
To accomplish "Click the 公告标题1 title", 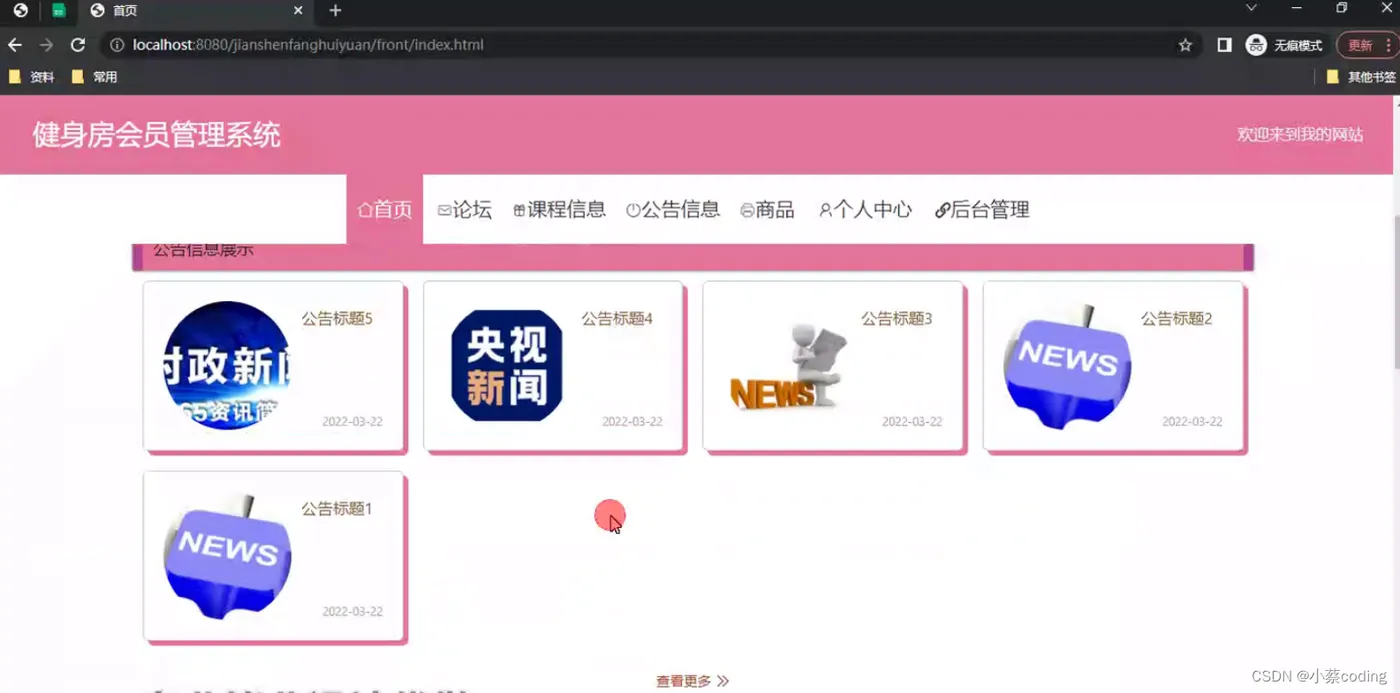I will tap(337, 509).
